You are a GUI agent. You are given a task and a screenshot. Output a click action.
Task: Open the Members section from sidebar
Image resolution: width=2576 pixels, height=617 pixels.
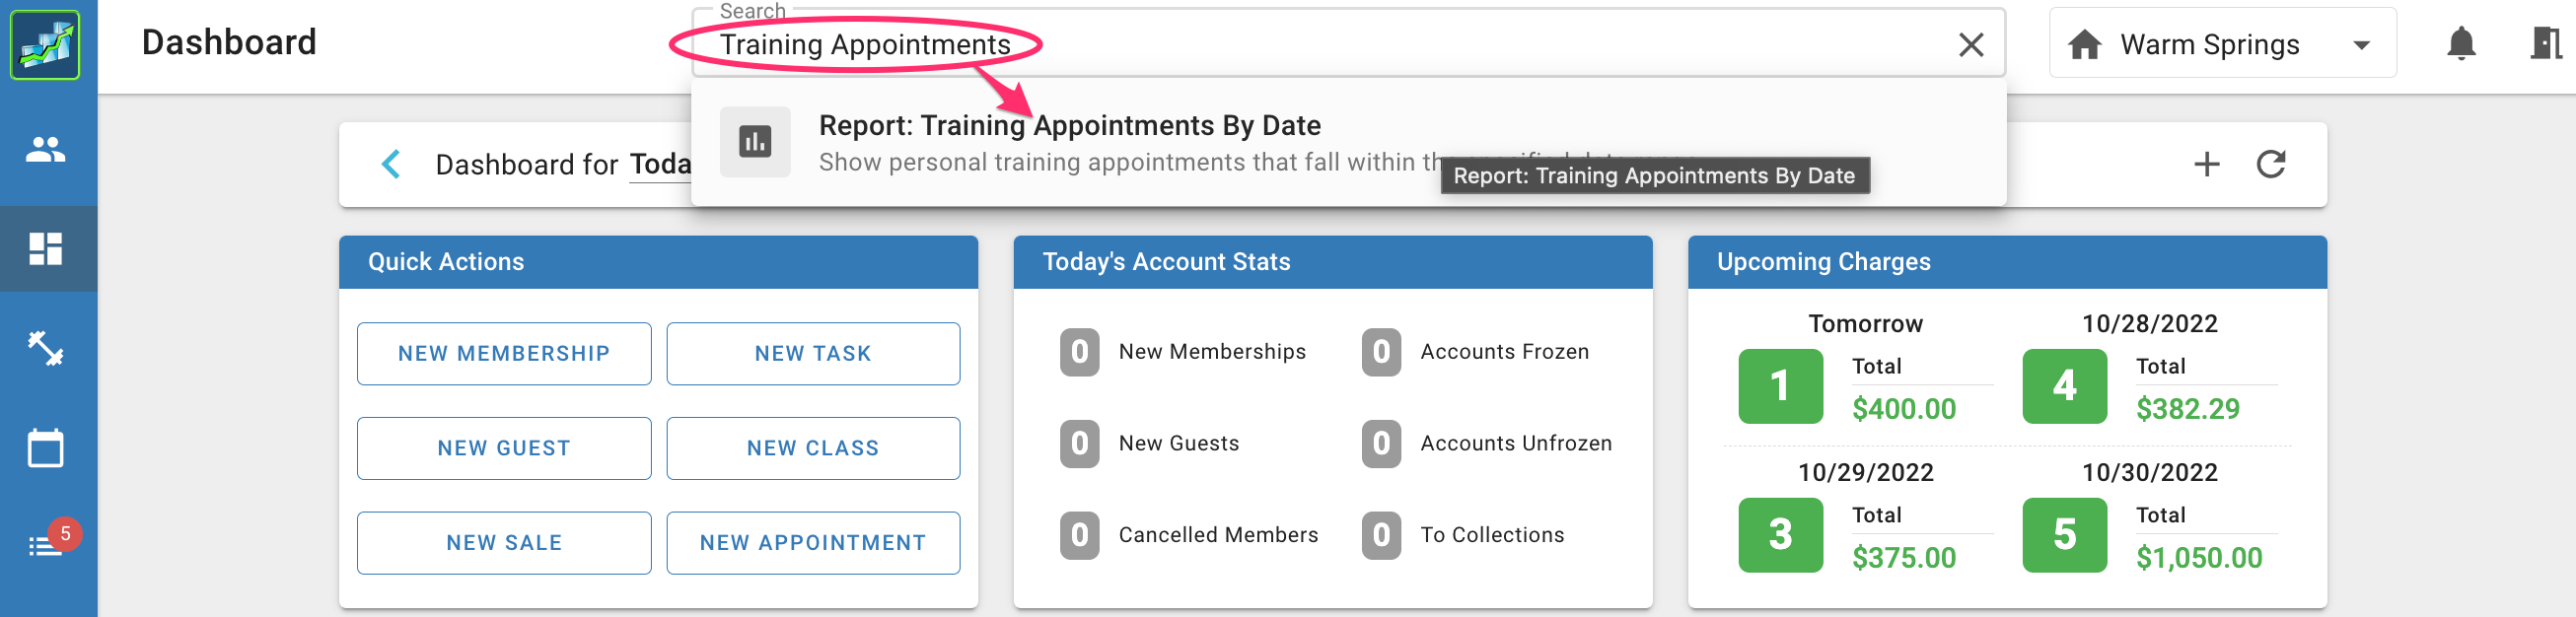[x=48, y=148]
